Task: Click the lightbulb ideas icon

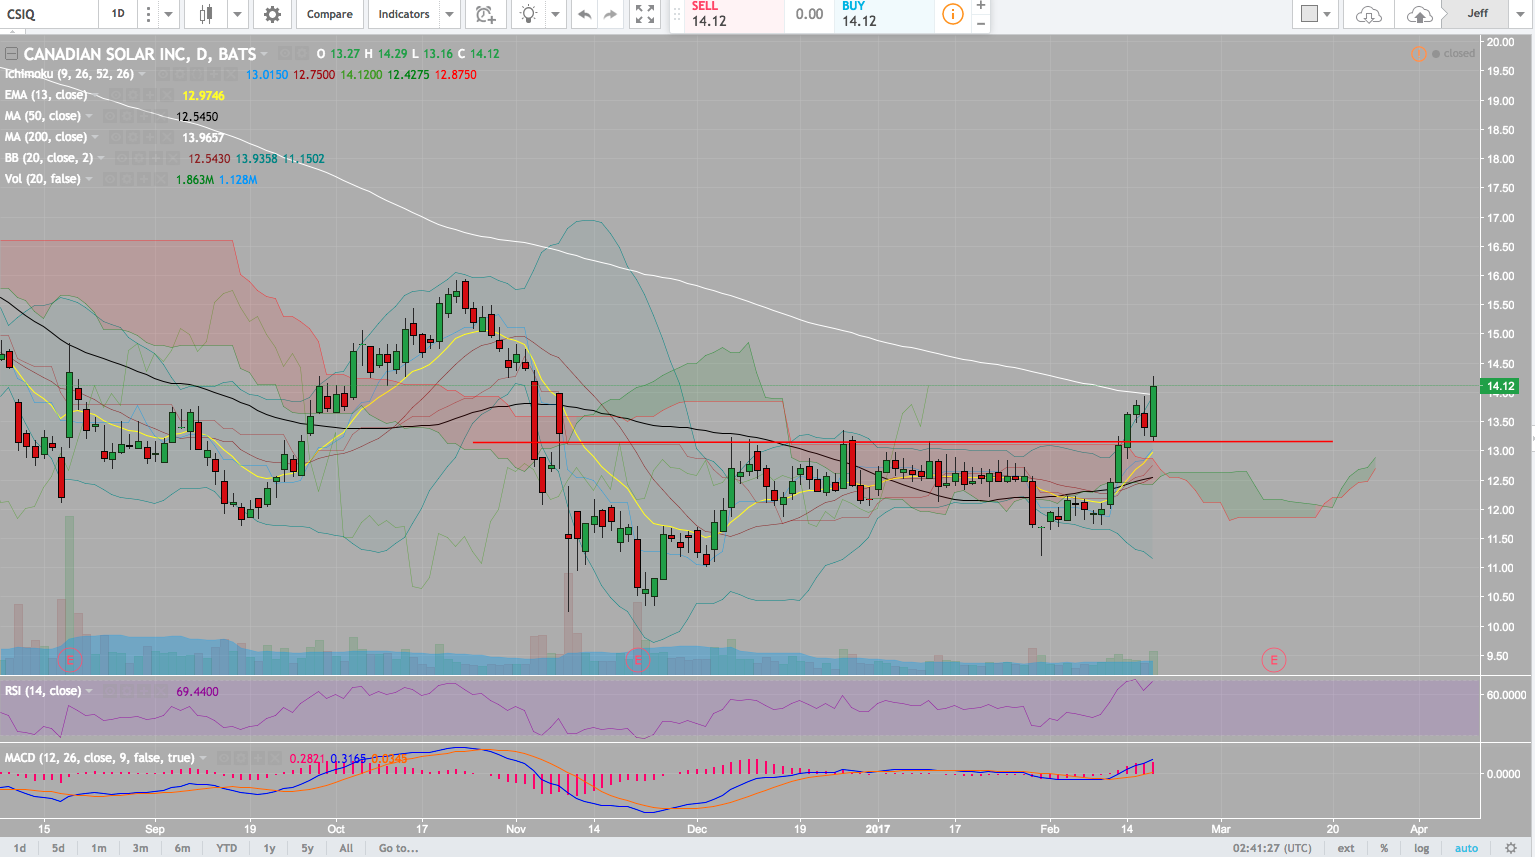Action: (x=528, y=14)
